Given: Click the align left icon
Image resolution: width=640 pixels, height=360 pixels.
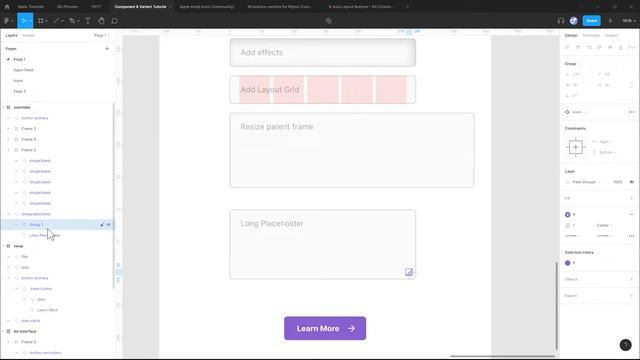Looking at the screenshot, I should [567, 47].
